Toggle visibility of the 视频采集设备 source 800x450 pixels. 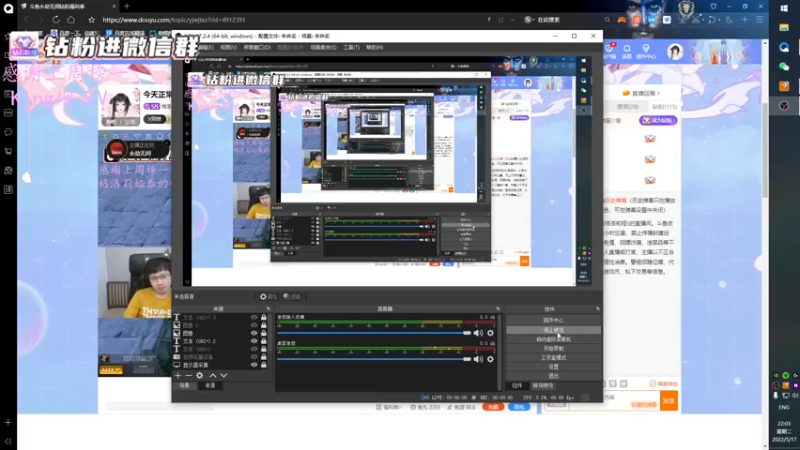click(x=254, y=357)
